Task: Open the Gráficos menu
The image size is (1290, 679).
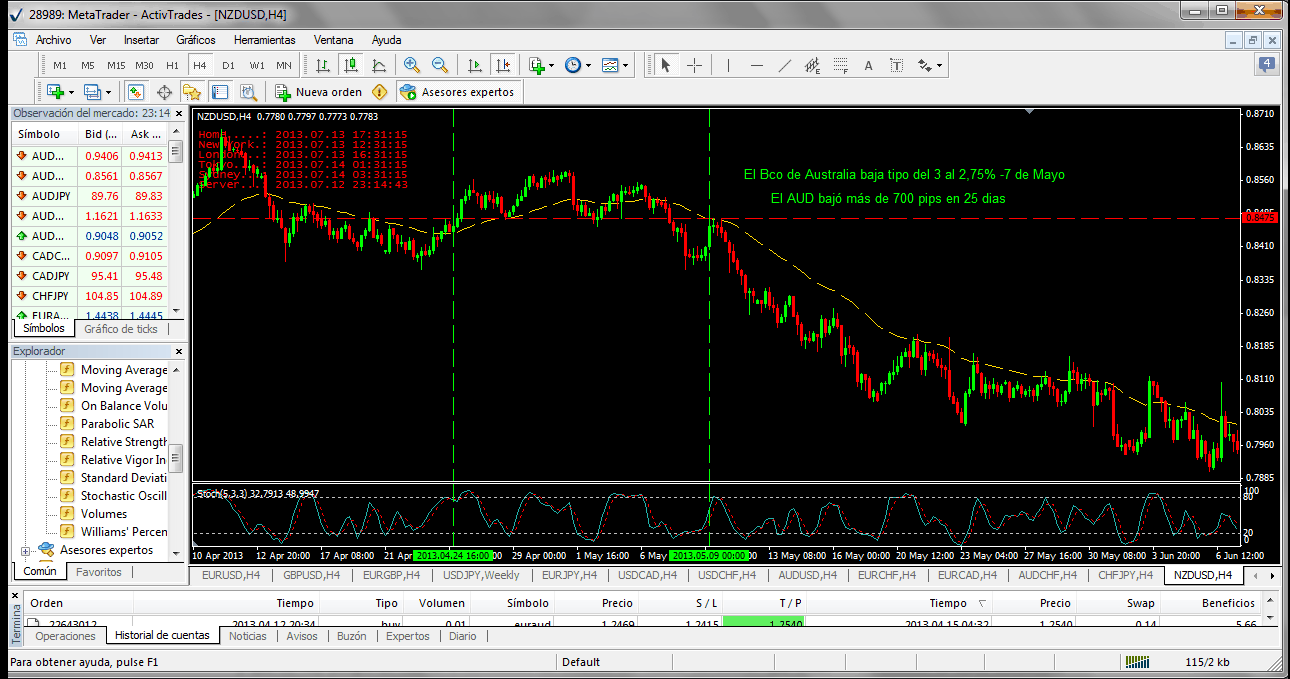Action: point(196,40)
